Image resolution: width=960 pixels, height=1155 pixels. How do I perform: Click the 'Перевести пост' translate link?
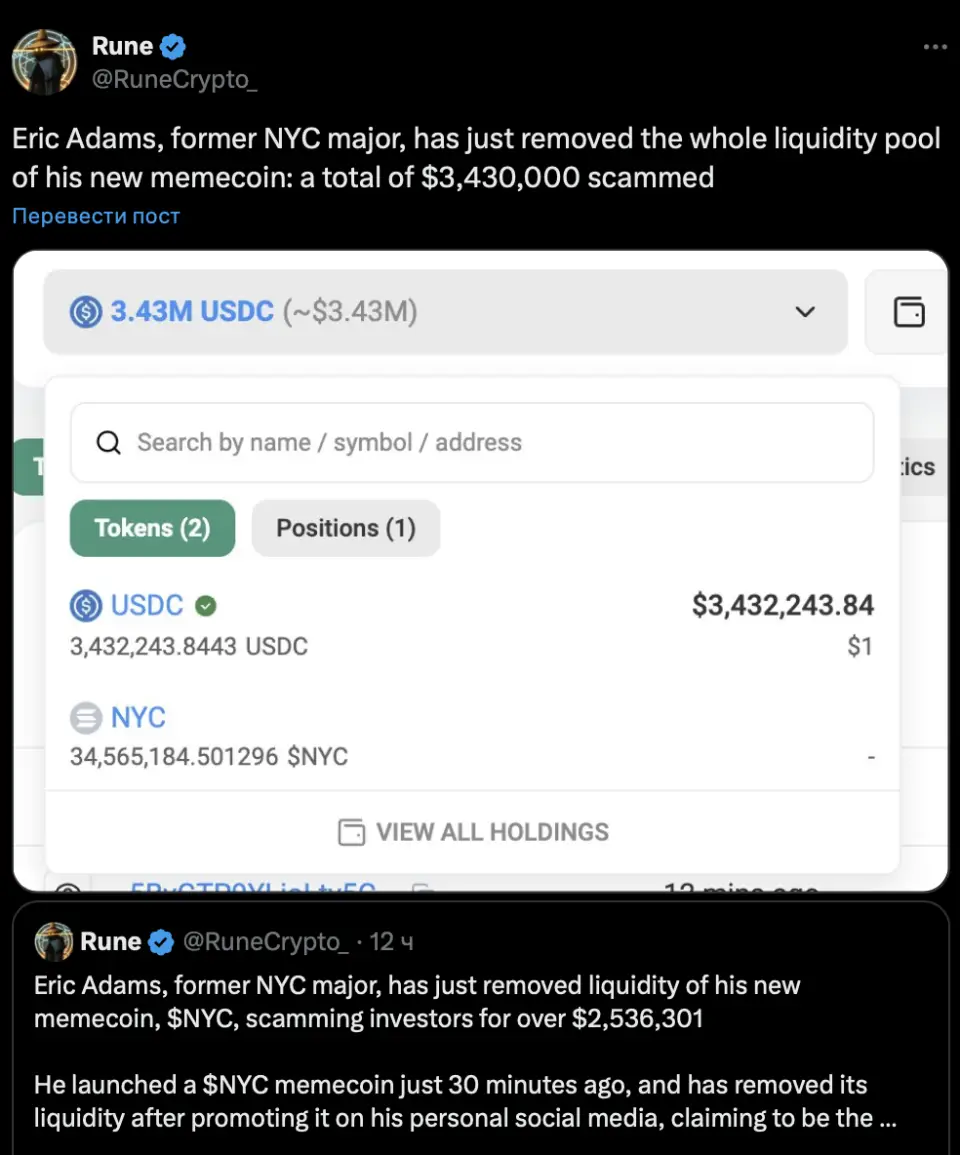(96, 216)
